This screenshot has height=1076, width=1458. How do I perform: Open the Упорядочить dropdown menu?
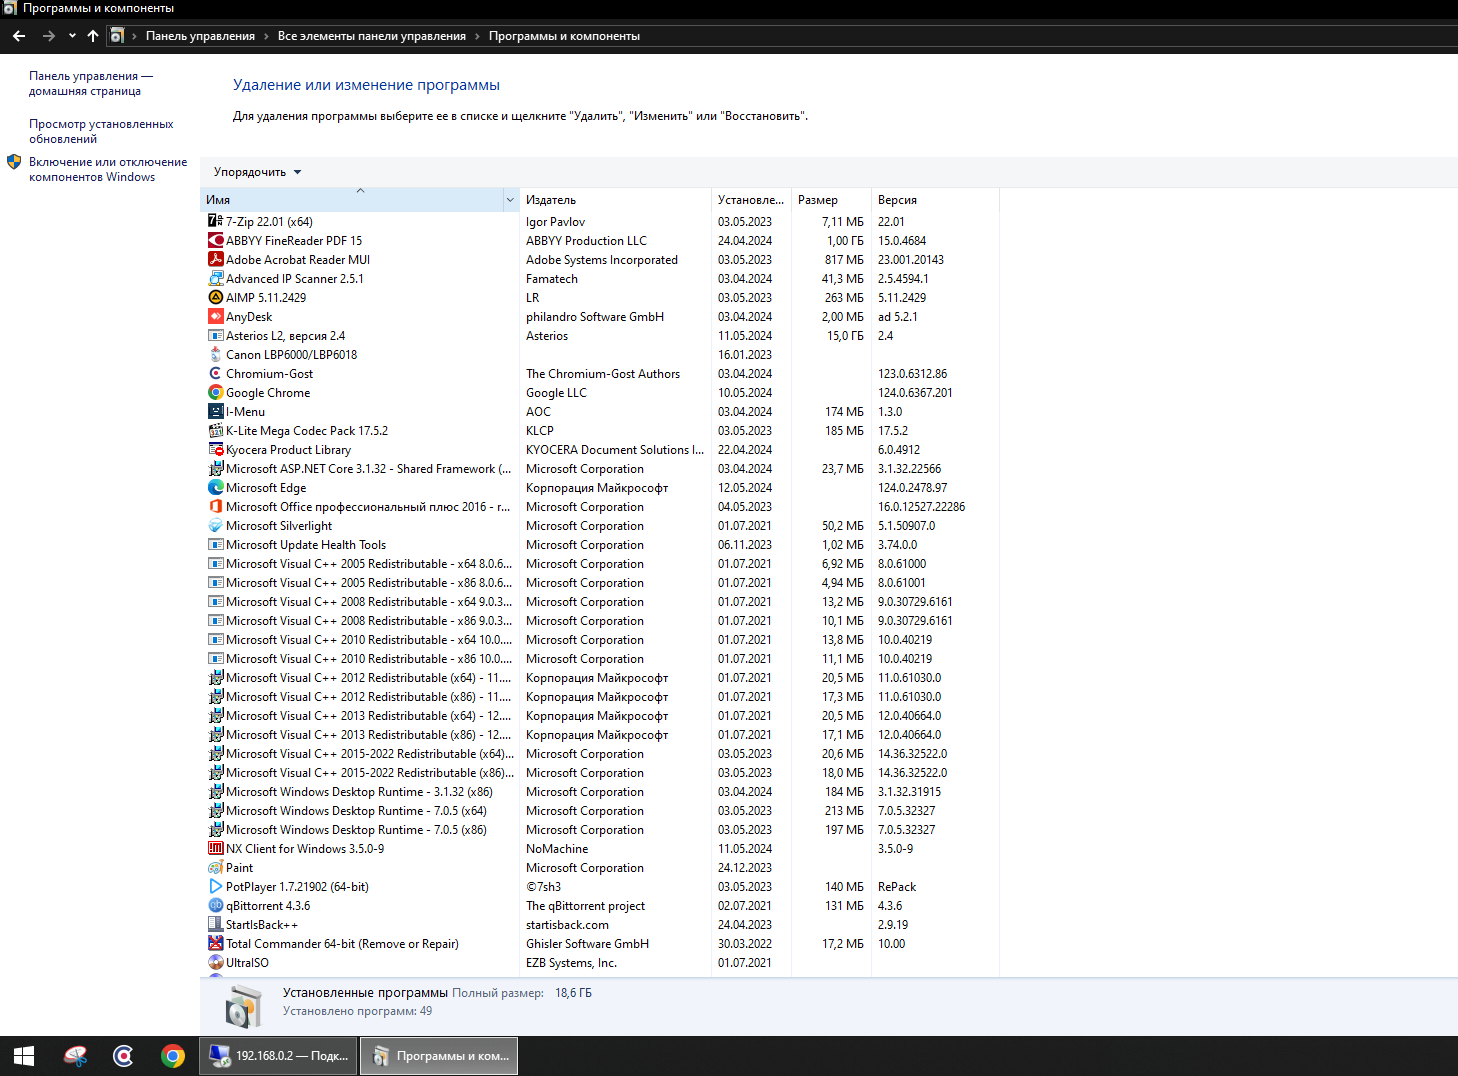coord(257,172)
